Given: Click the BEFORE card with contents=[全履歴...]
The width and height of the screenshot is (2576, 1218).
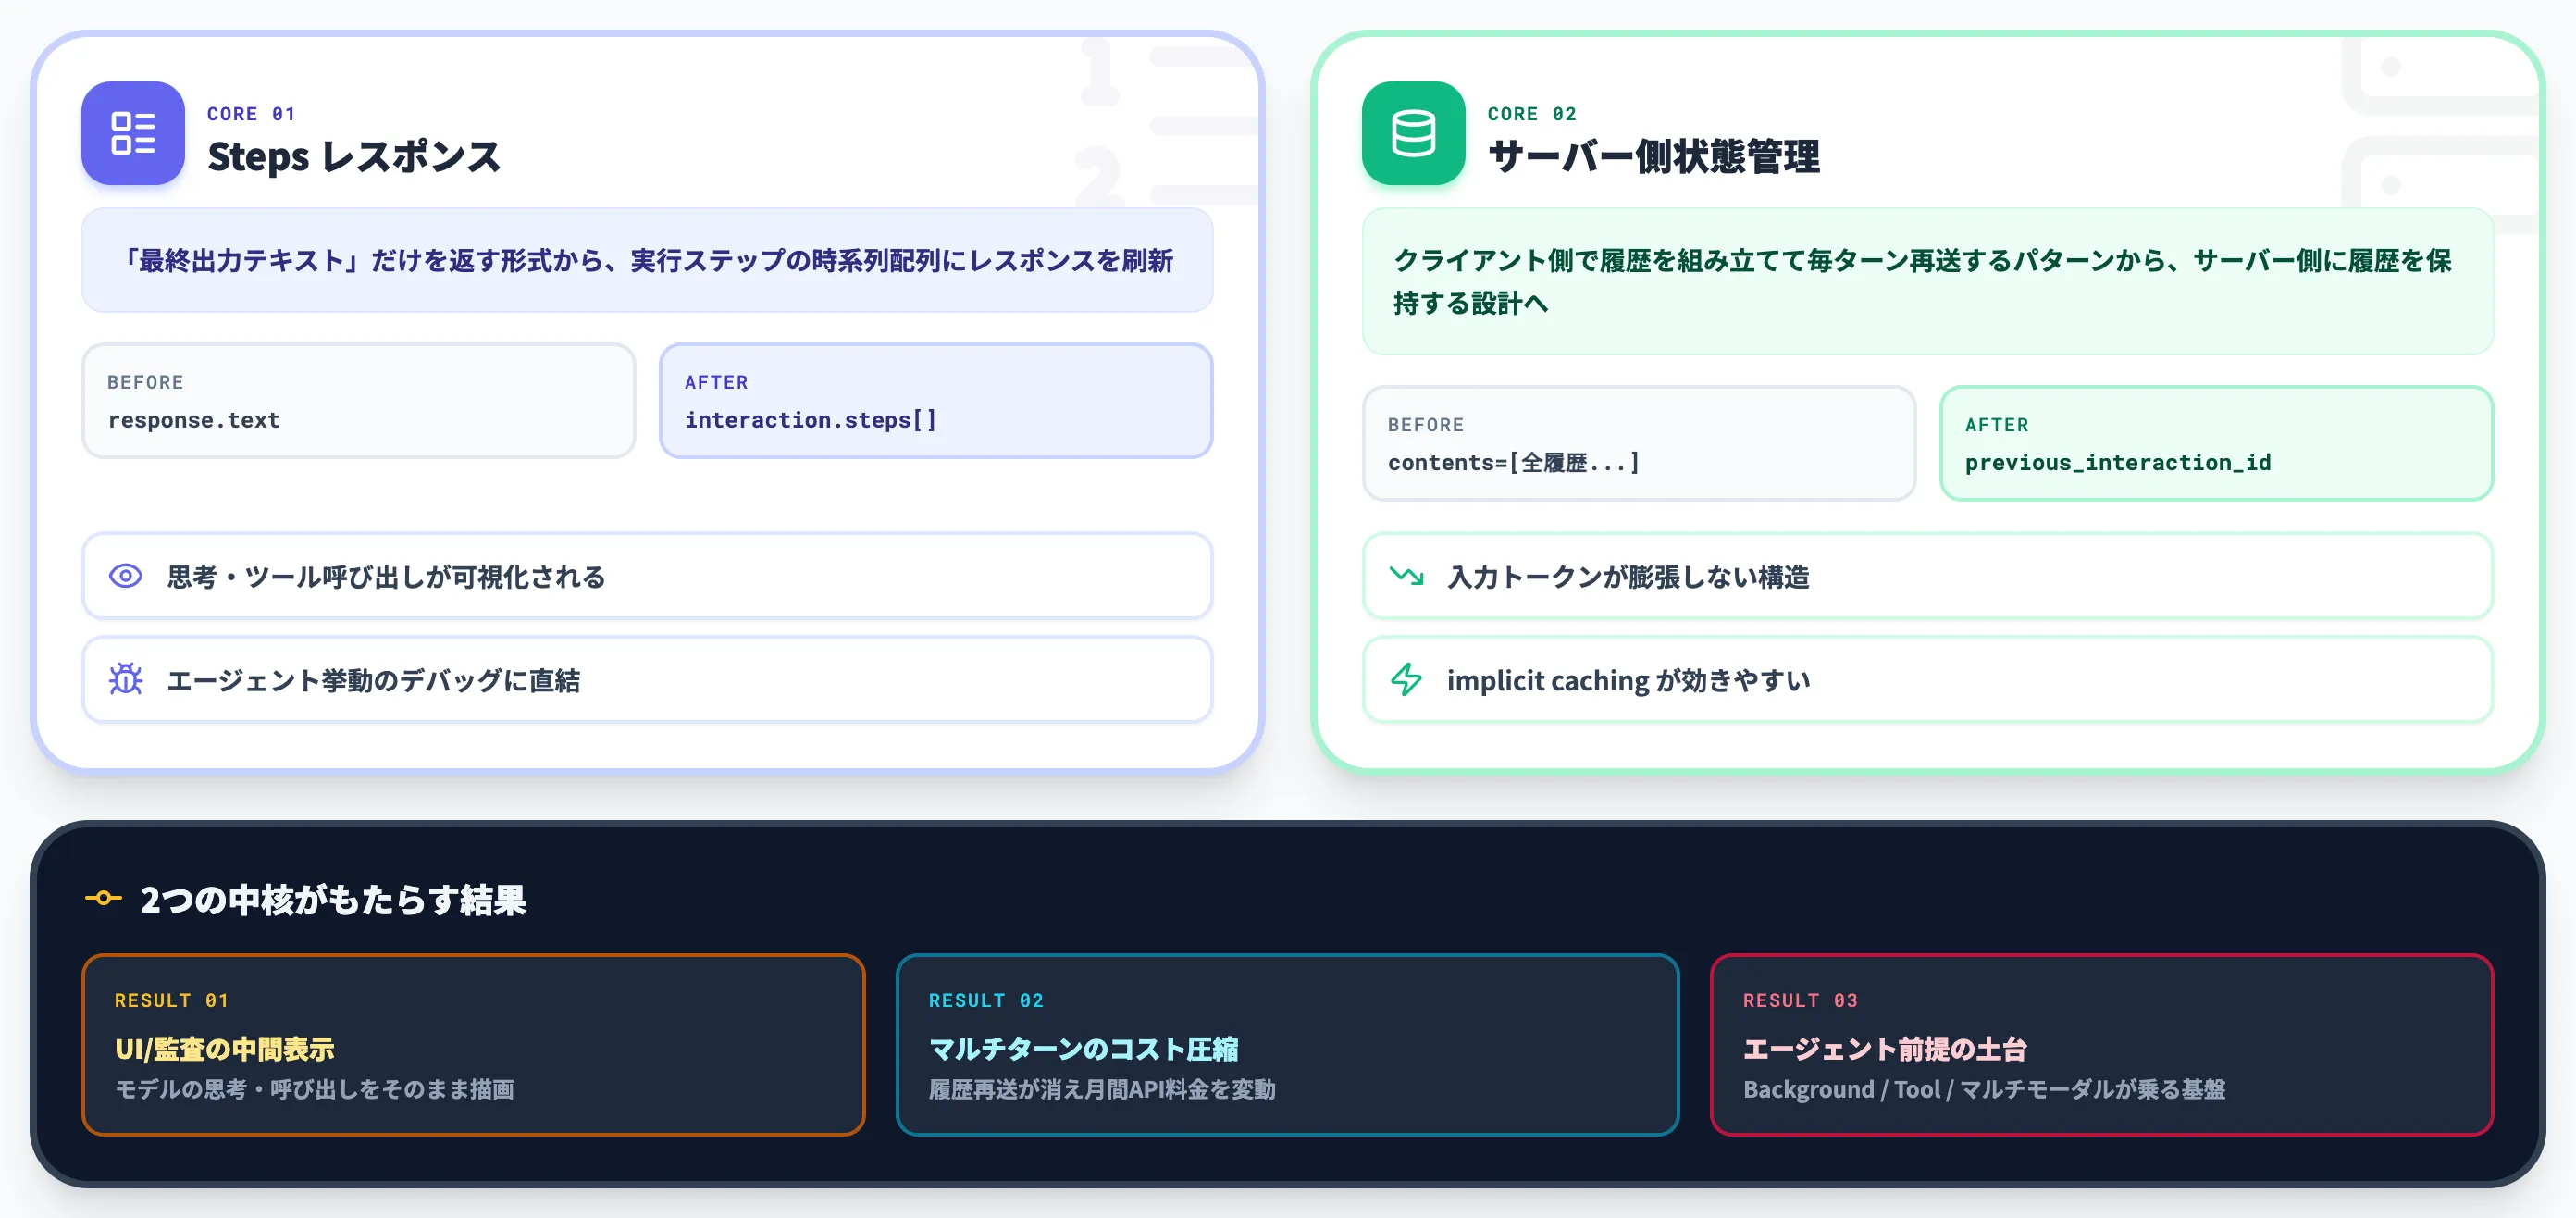Looking at the screenshot, I should [x=1638, y=443].
